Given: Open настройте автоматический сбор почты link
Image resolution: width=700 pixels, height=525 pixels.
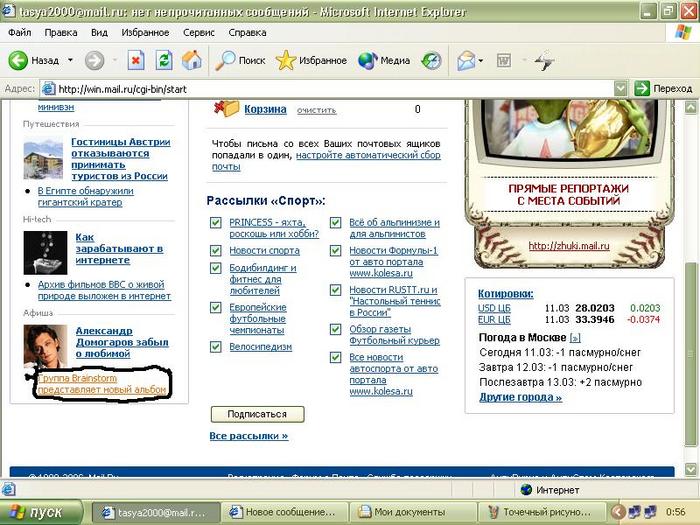Looking at the screenshot, I should pos(326,161).
